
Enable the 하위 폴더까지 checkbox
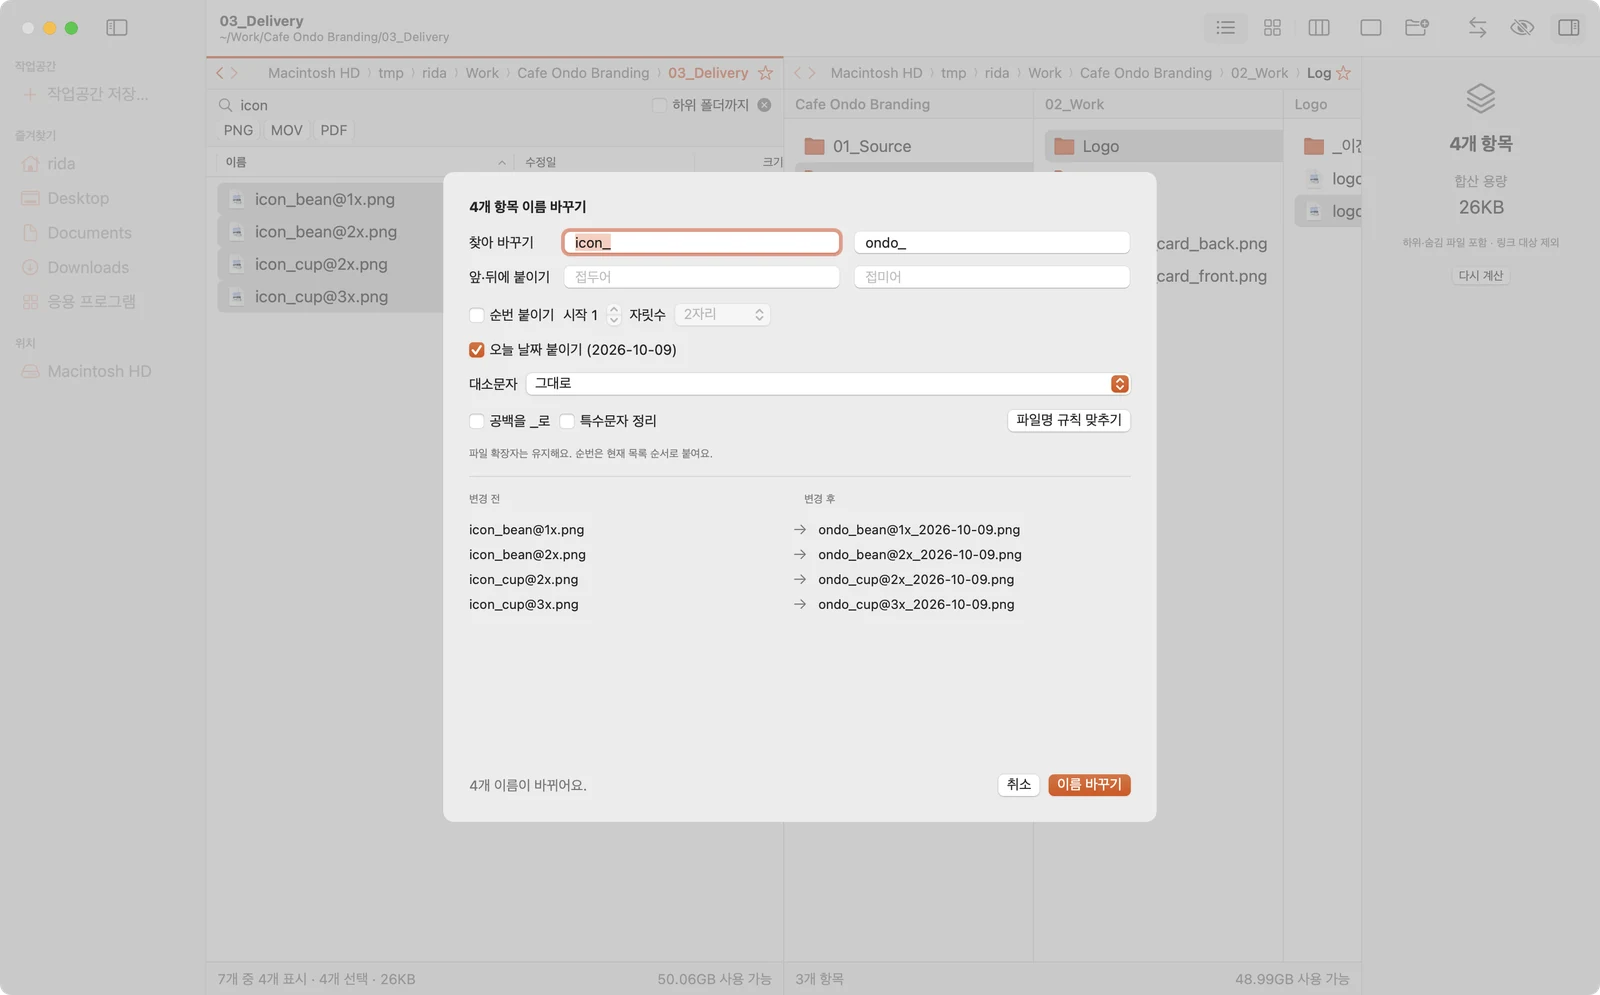coord(659,105)
